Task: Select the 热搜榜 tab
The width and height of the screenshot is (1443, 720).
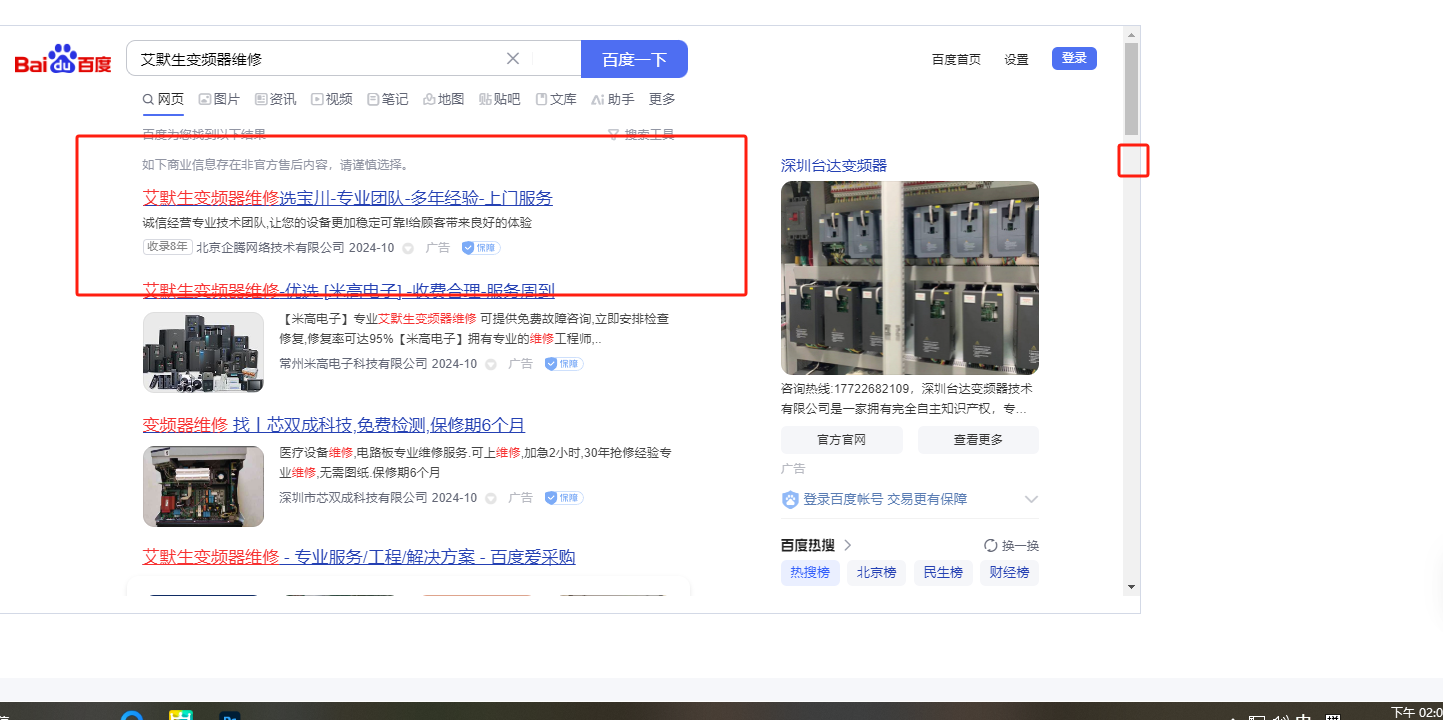Action: (810, 573)
